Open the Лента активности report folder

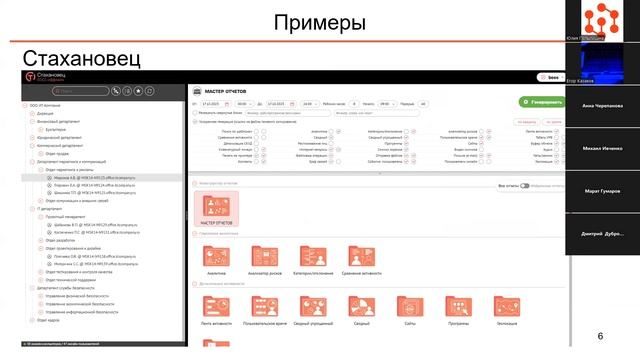[x=216, y=310]
